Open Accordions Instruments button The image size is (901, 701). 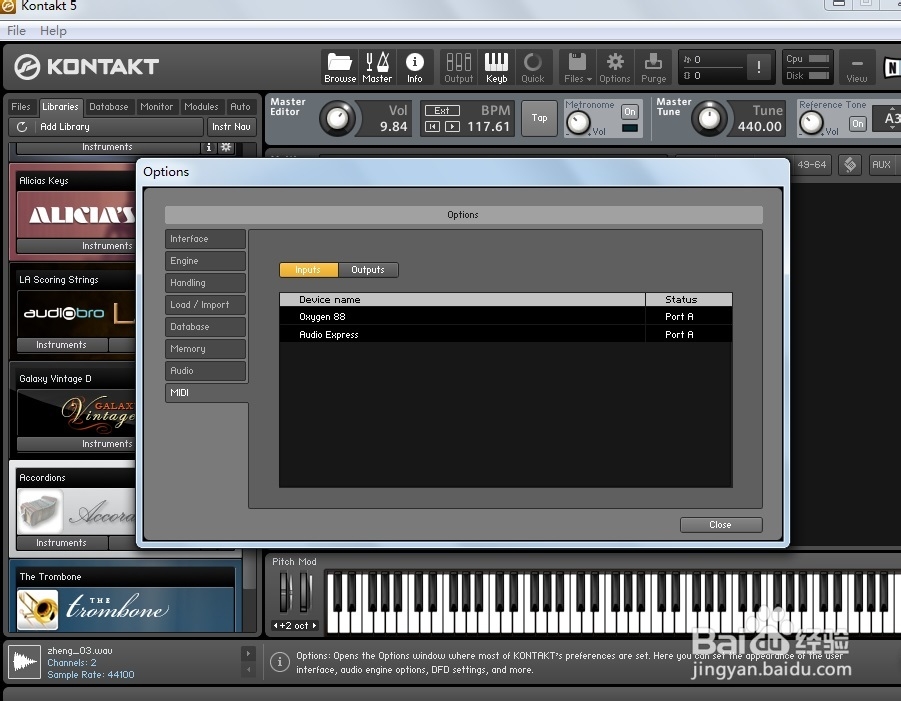click(61, 542)
